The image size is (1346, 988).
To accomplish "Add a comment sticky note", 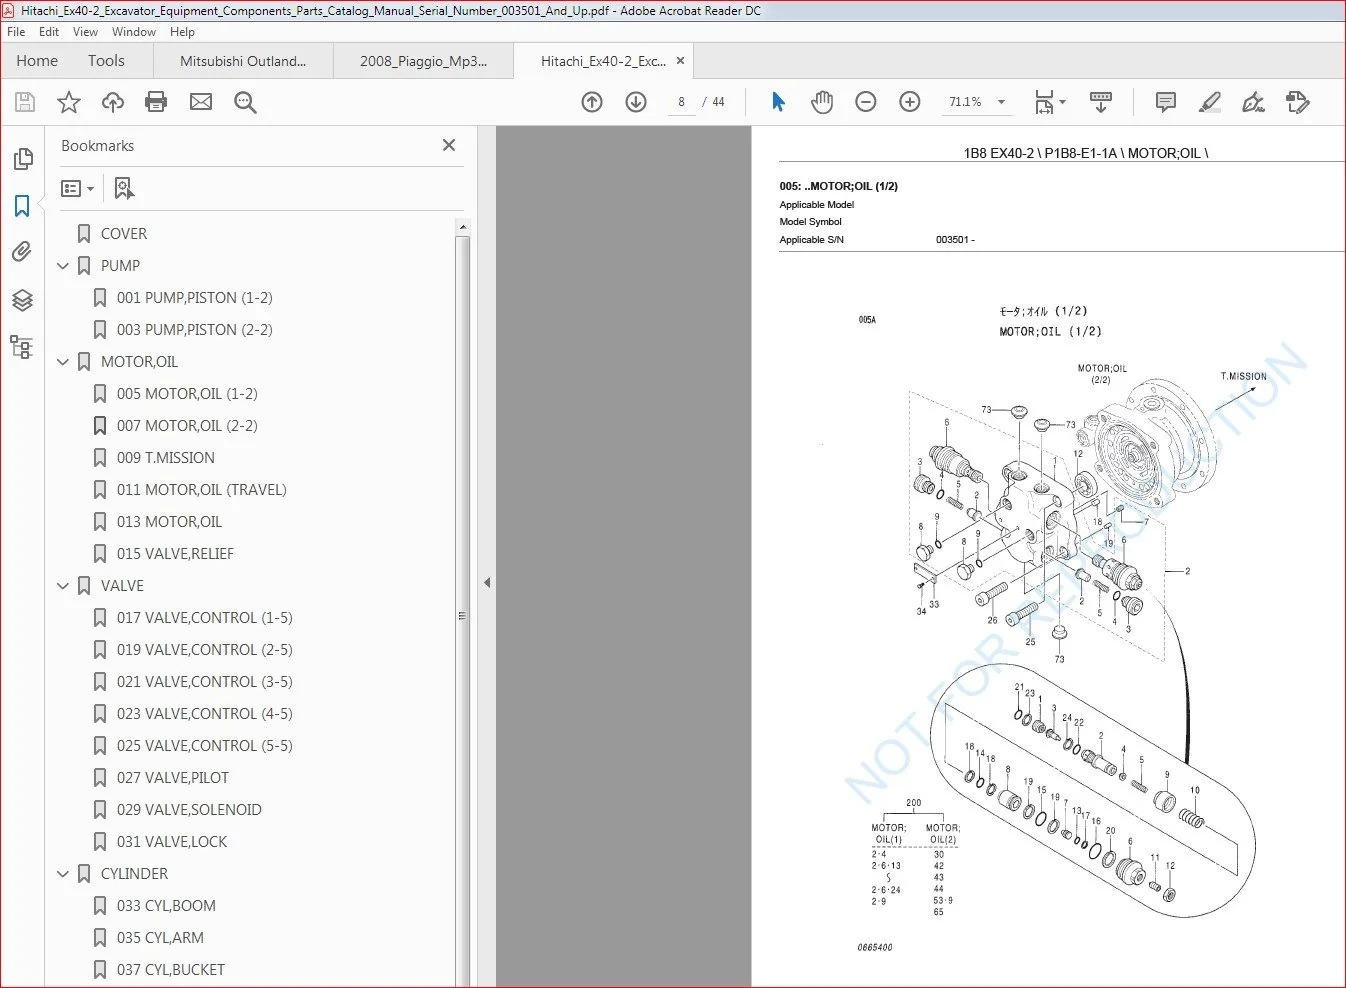I will 1165,102.
